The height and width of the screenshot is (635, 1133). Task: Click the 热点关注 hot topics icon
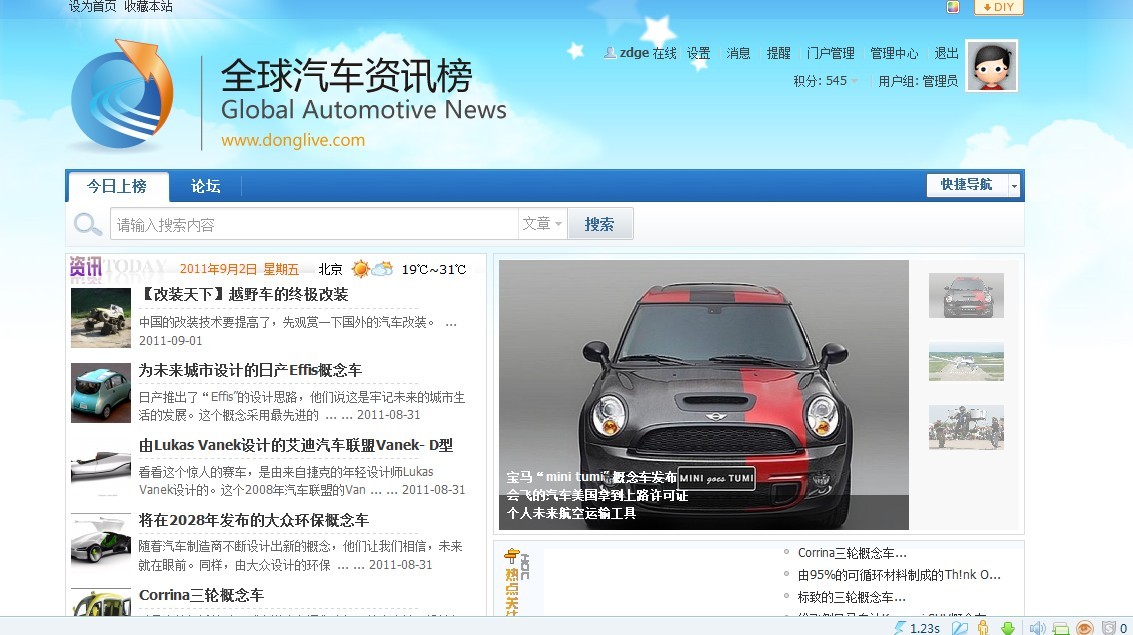[516, 582]
